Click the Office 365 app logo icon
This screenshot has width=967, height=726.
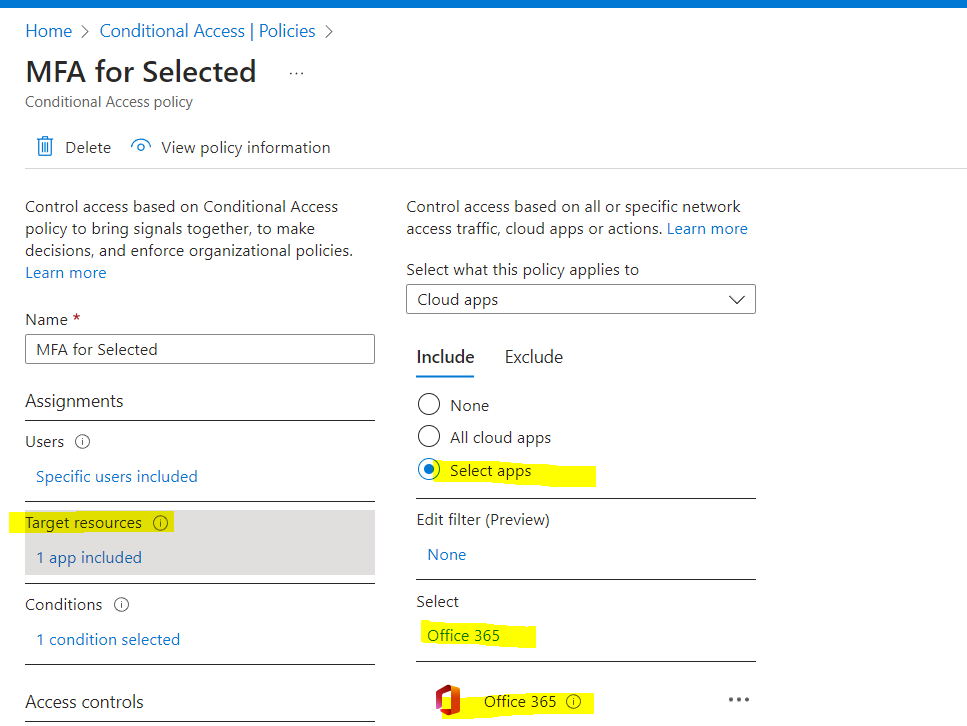click(448, 701)
